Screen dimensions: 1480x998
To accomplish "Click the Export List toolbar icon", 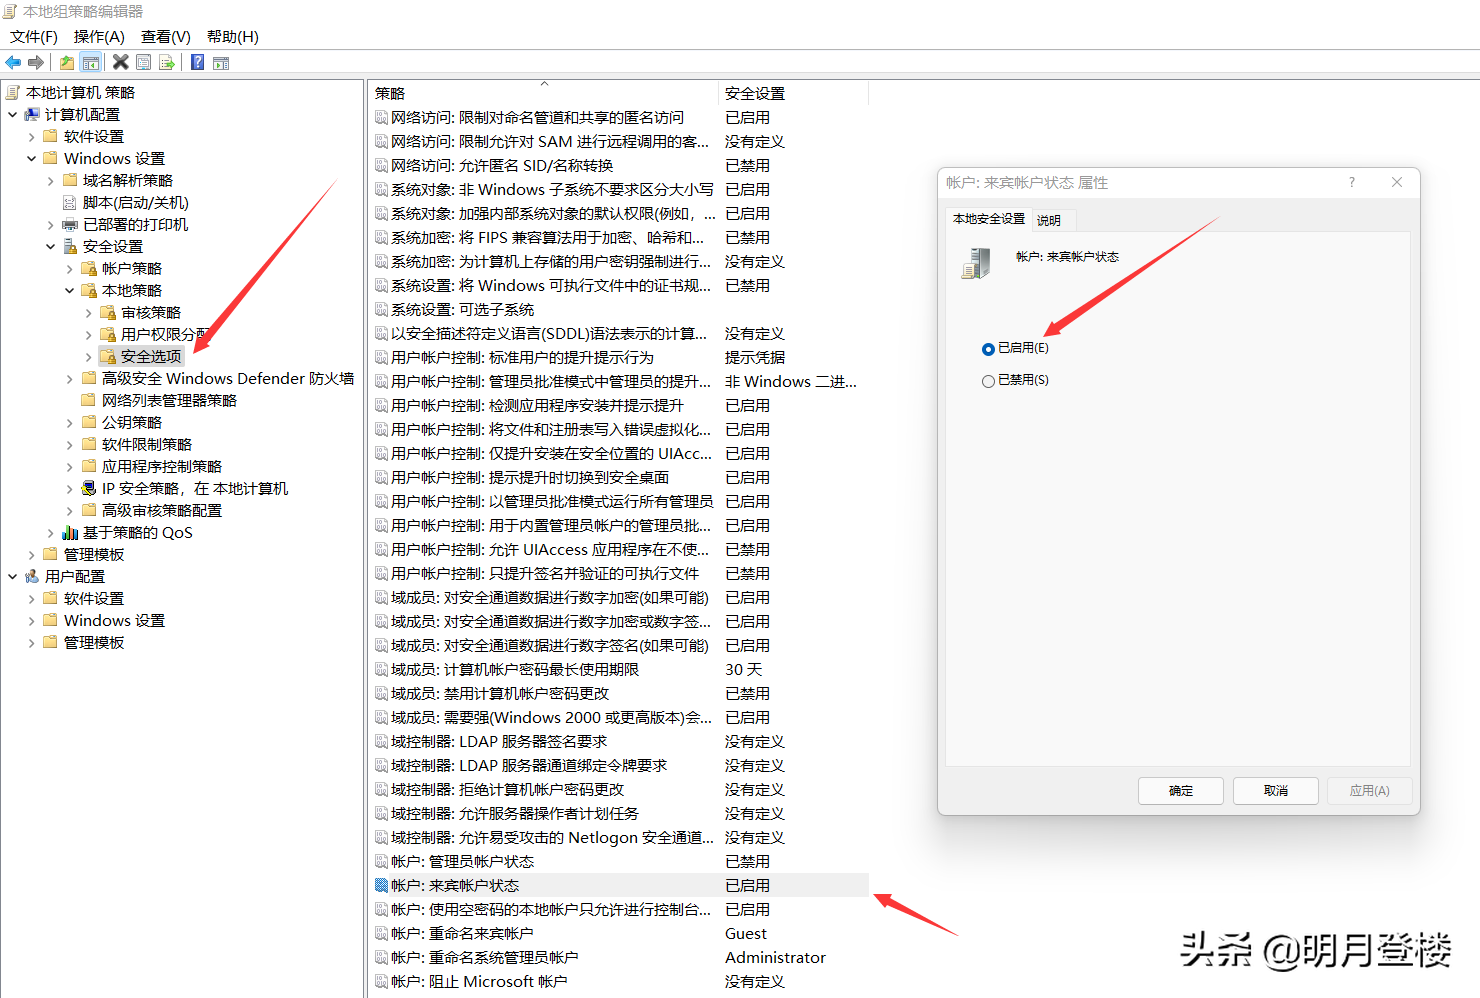I will coord(167,62).
